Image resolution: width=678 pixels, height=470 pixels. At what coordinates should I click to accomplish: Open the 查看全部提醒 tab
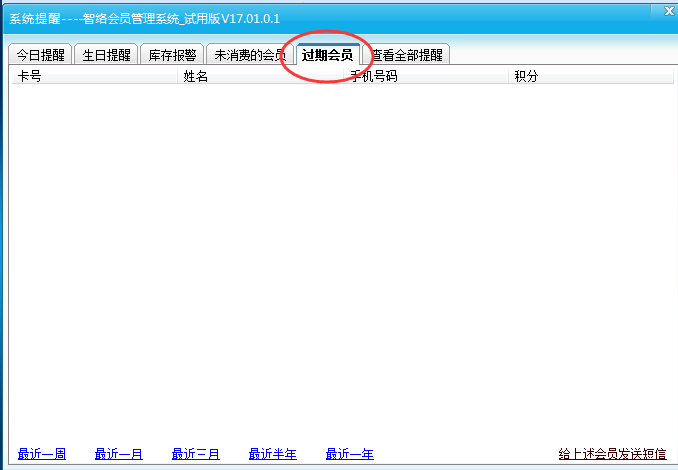[407, 55]
